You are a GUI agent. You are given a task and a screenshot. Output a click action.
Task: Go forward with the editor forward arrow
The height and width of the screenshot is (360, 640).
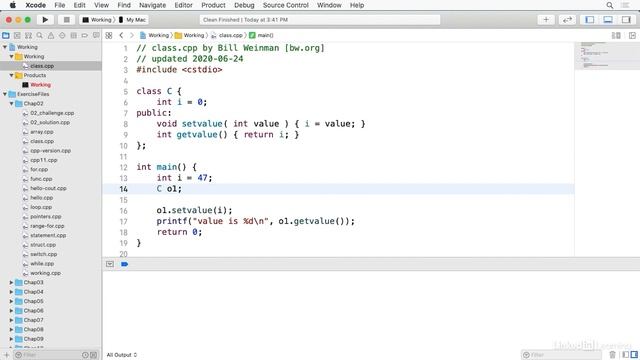point(131,36)
